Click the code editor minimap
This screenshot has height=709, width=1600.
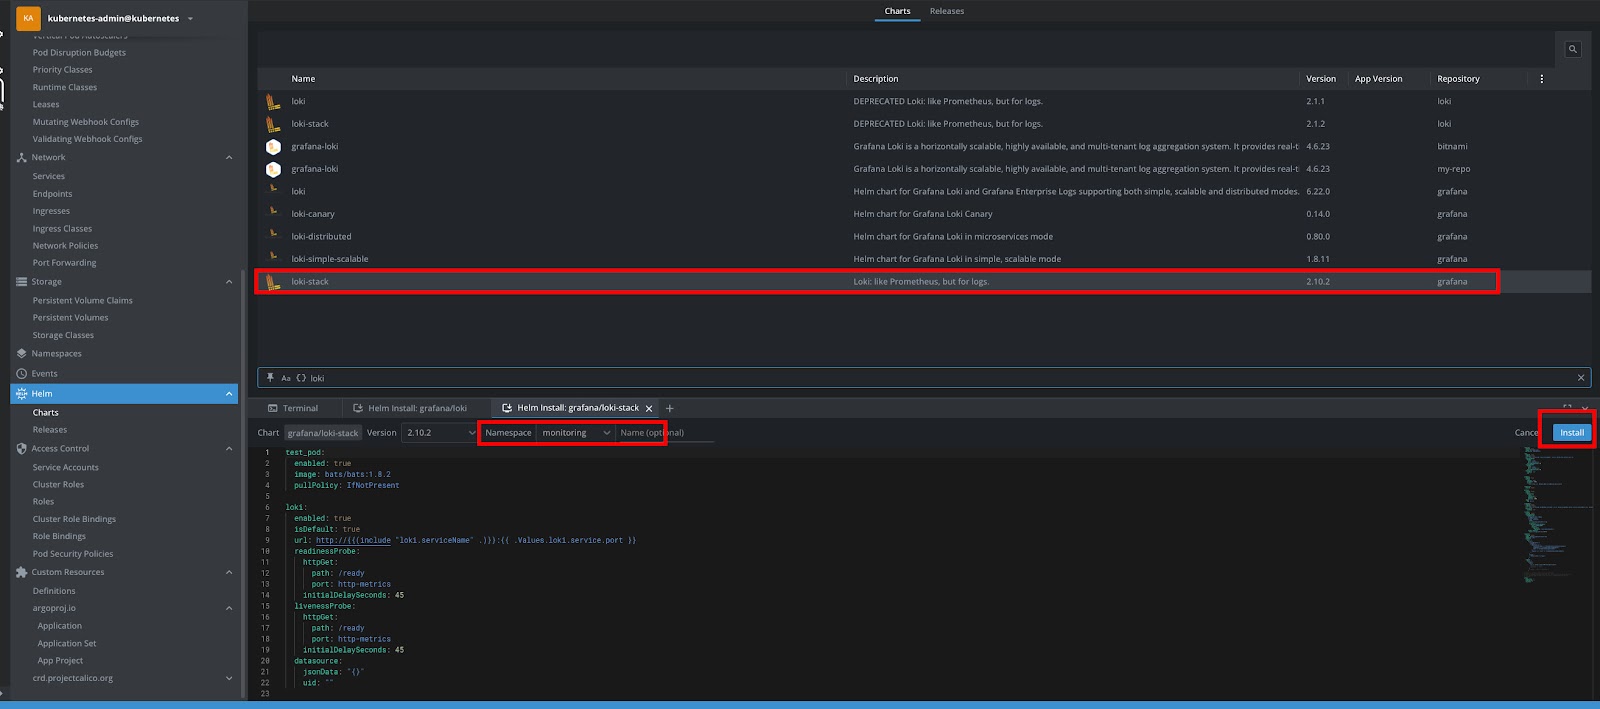tap(1557, 515)
